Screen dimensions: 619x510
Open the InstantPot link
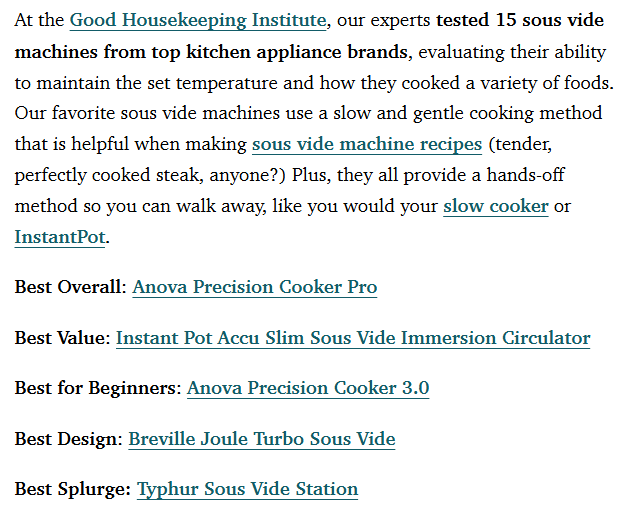[60, 237]
